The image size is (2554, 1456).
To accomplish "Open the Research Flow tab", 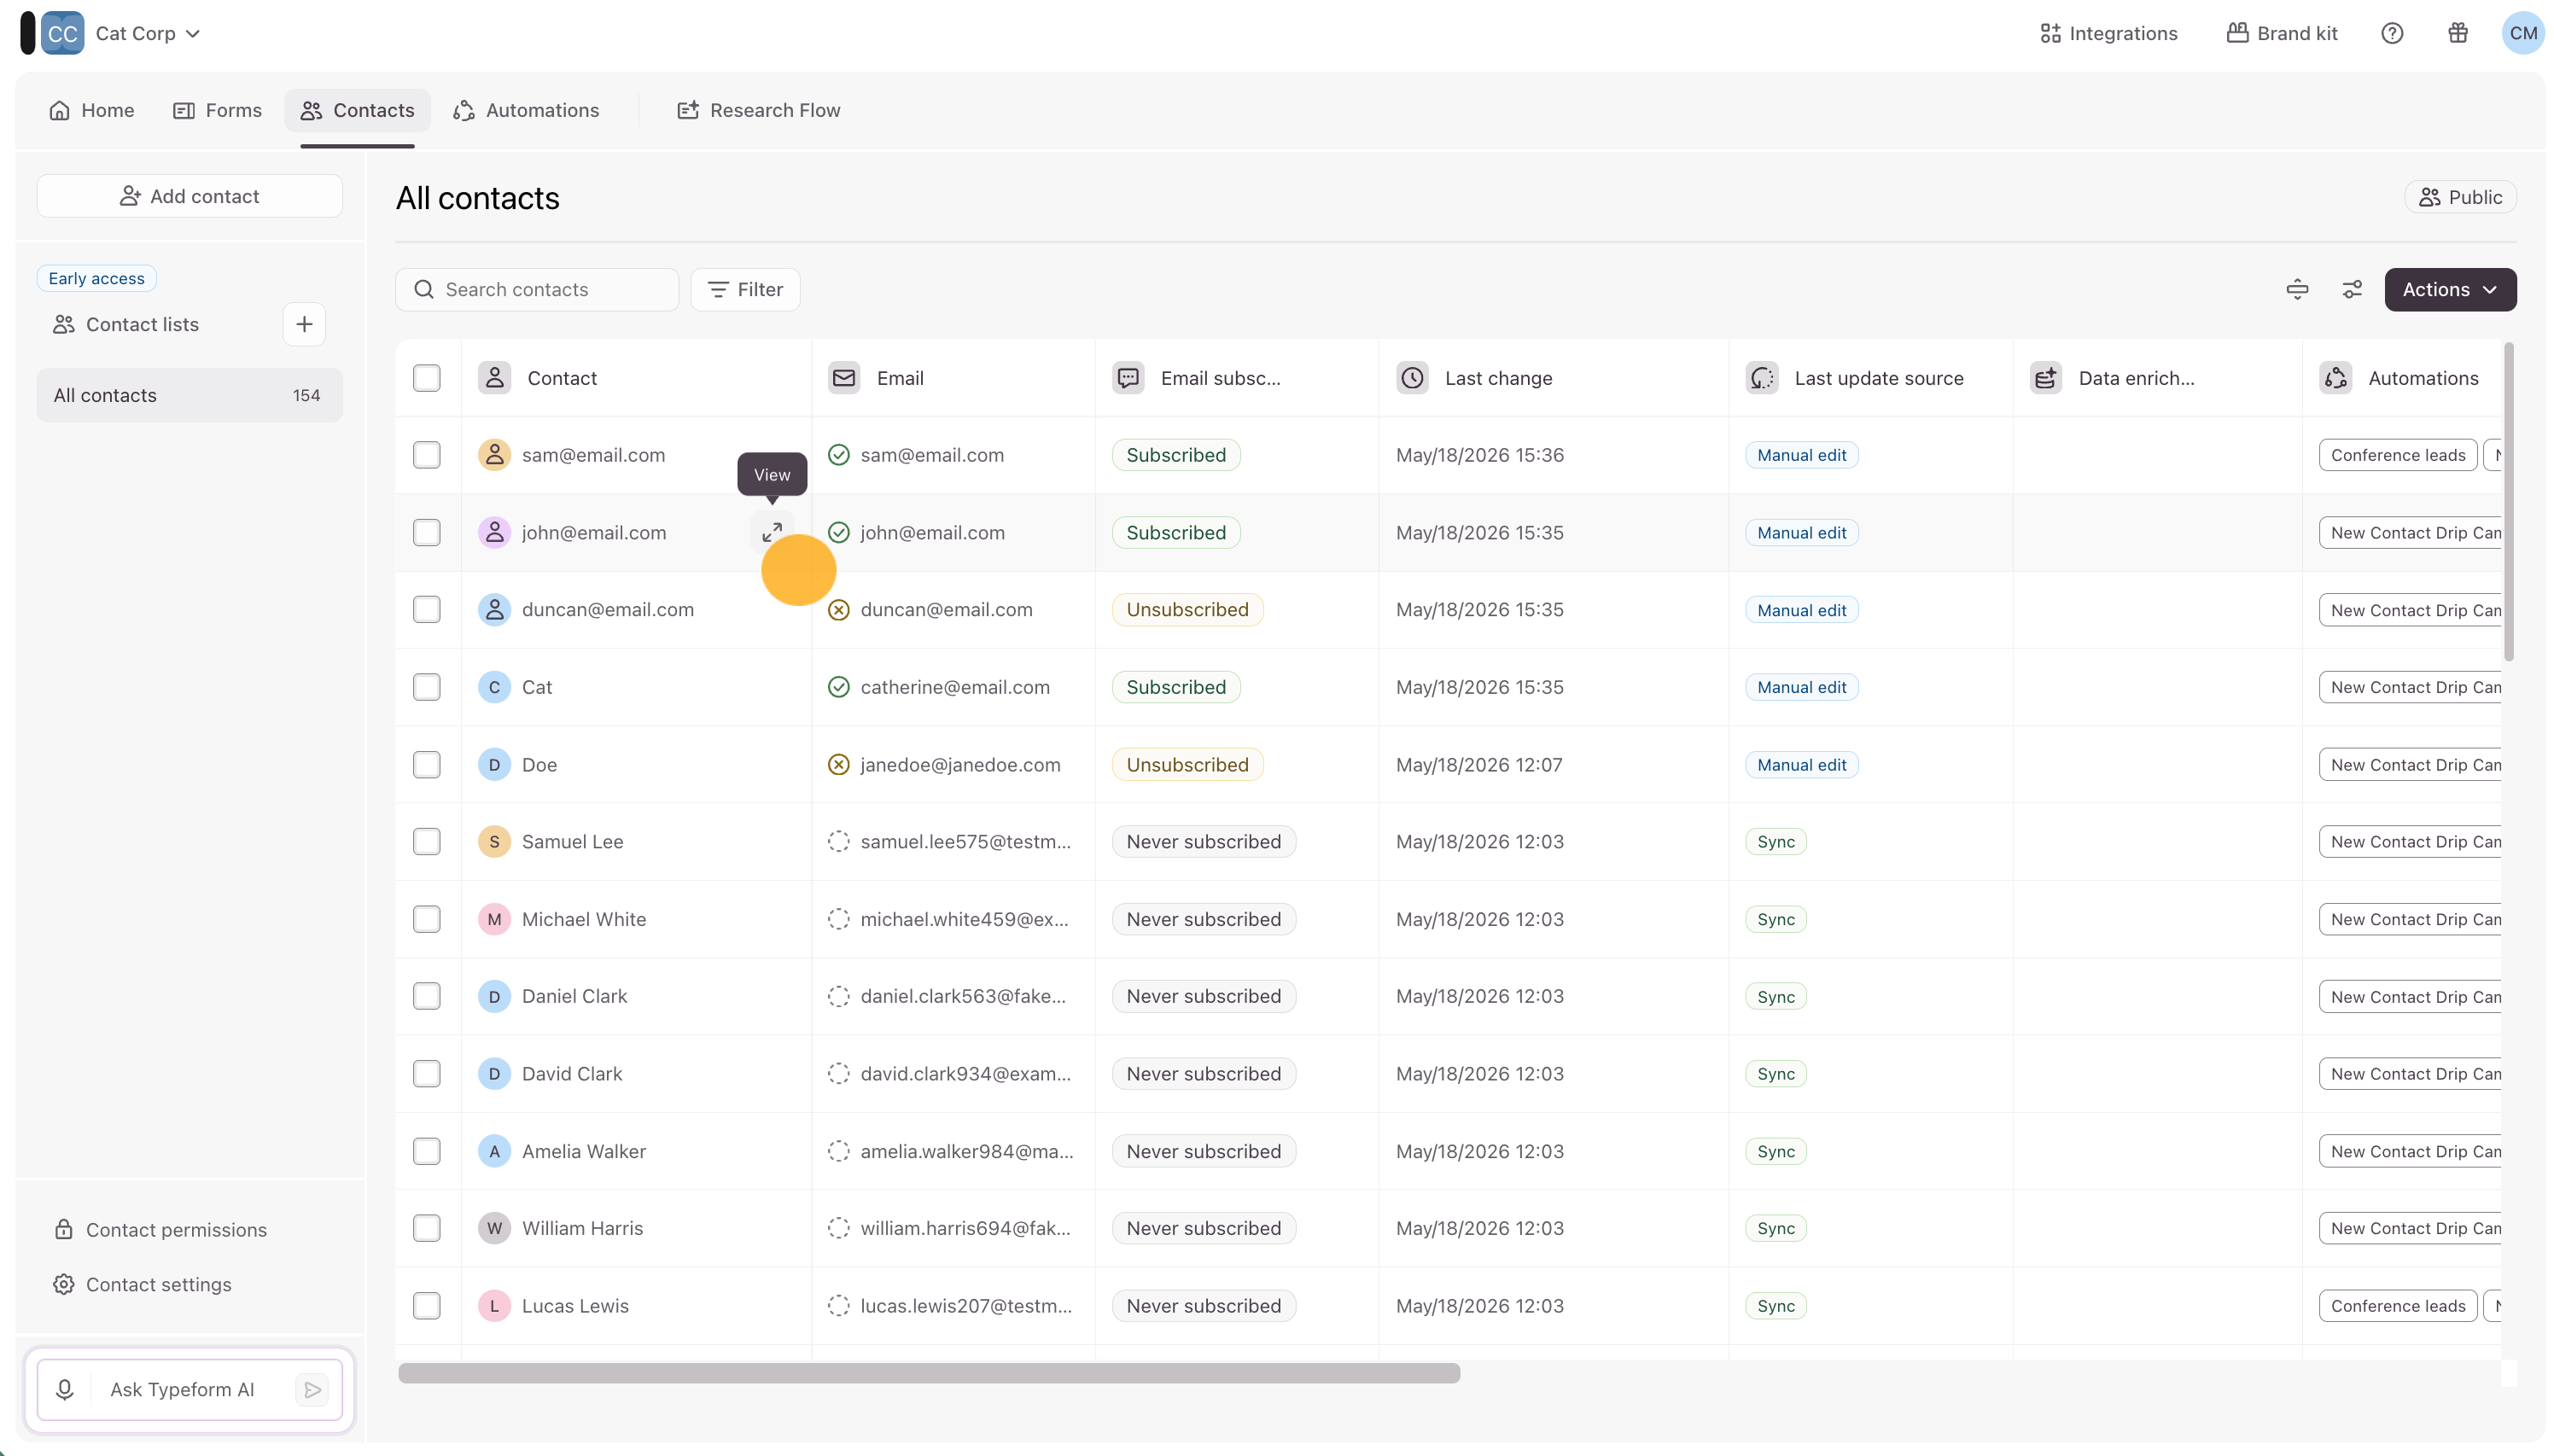I will tap(759, 110).
